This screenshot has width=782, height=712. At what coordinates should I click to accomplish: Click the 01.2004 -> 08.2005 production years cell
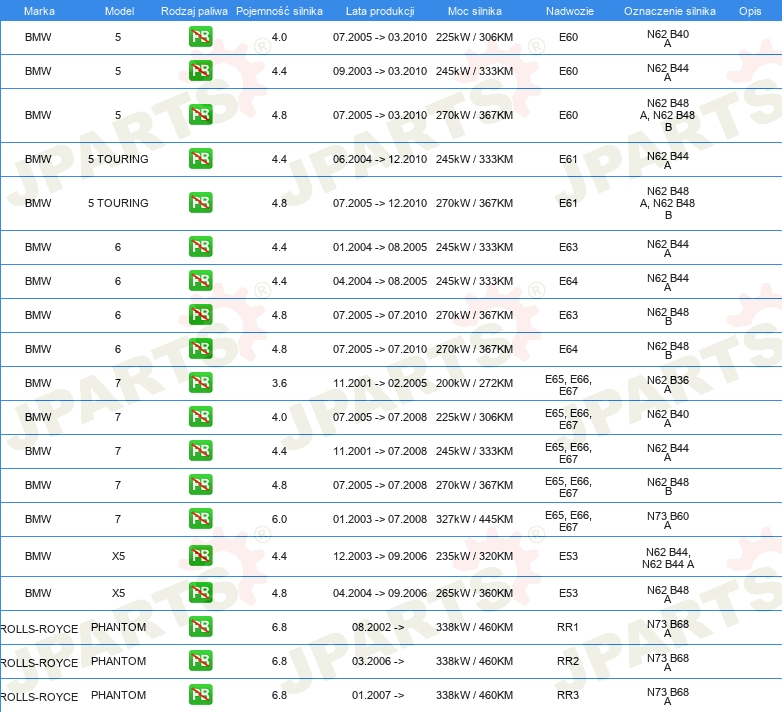point(380,247)
